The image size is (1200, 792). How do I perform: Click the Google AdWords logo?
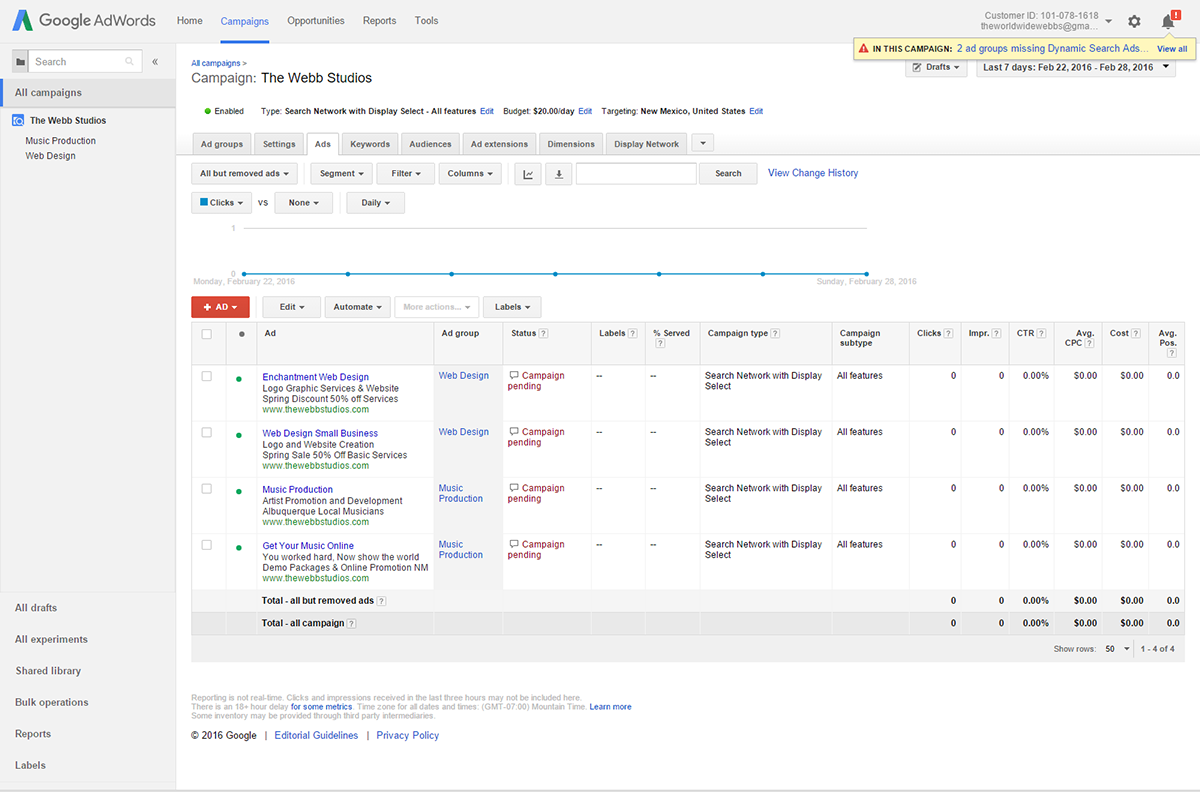tap(86, 21)
